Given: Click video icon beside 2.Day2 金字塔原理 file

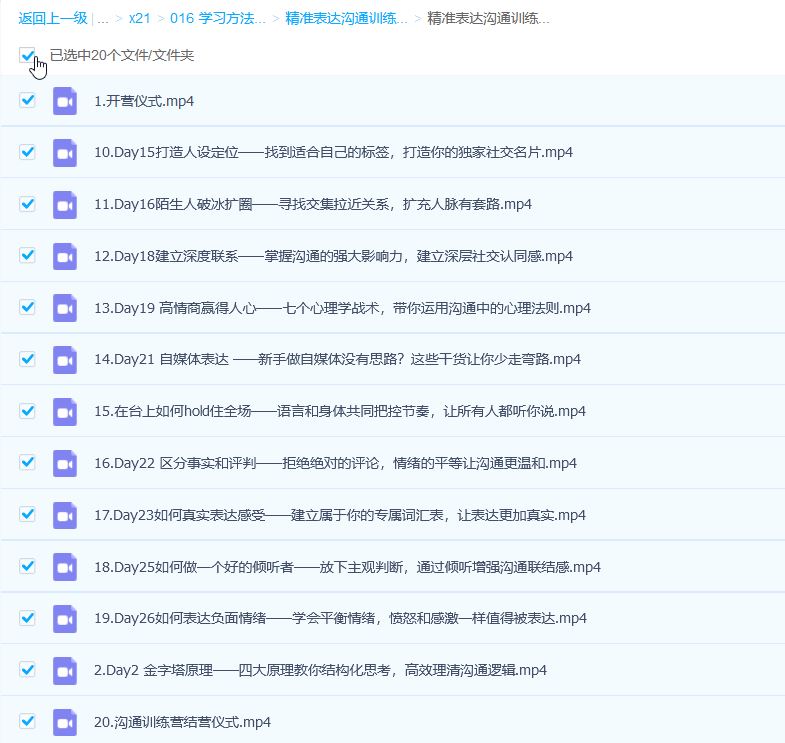Looking at the screenshot, I should click(x=65, y=670).
